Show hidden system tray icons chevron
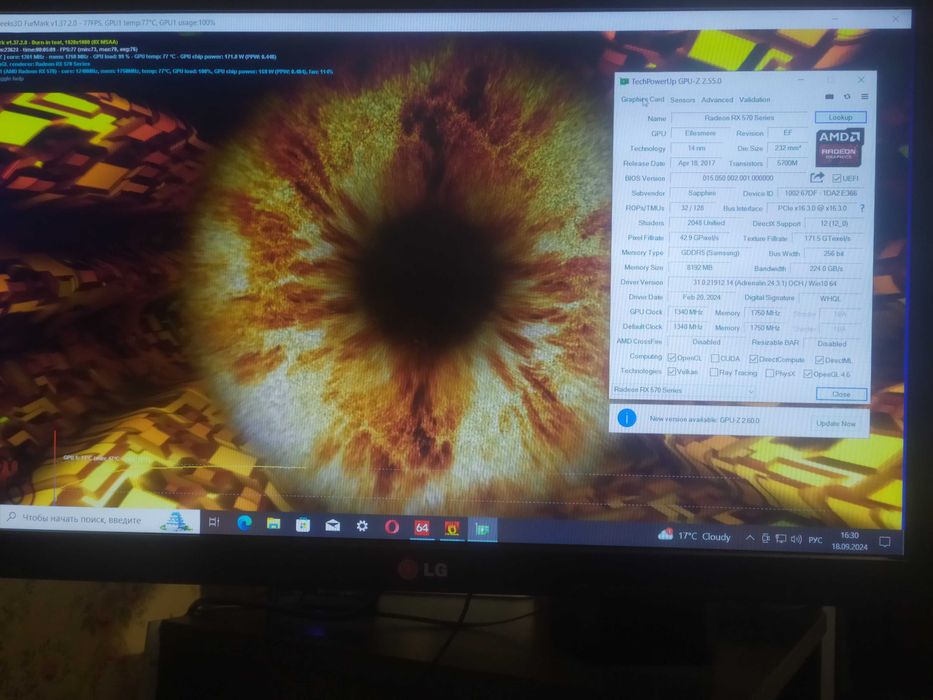This screenshot has width=933, height=700. (750, 538)
